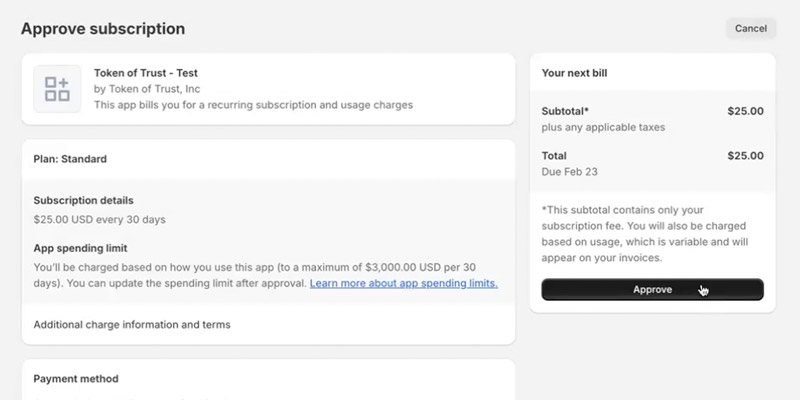Cancel the subscription approval
Image resolution: width=800 pixels, height=400 pixels.
[x=751, y=29]
